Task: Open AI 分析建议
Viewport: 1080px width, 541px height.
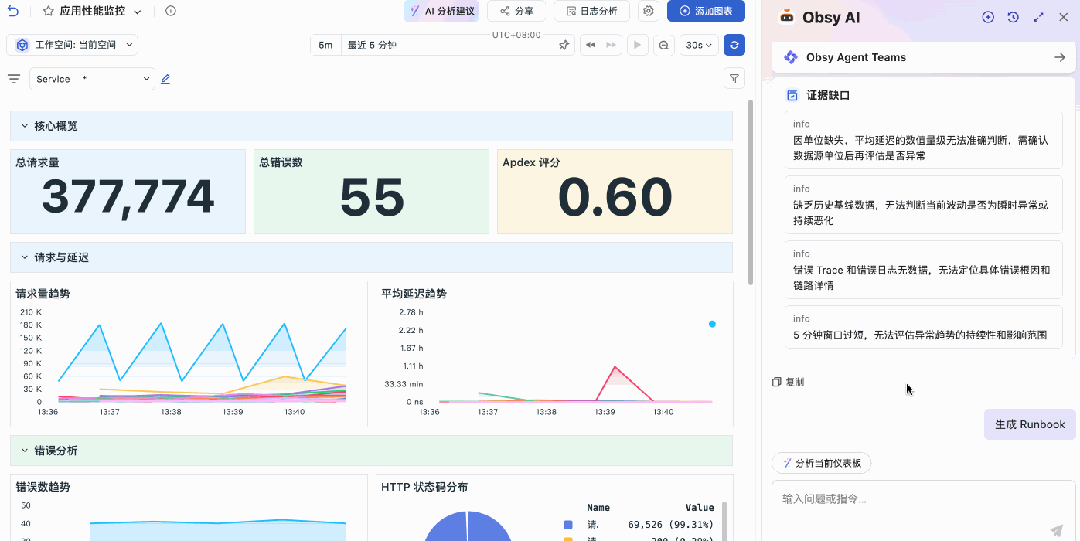Action: pos(442,11)
